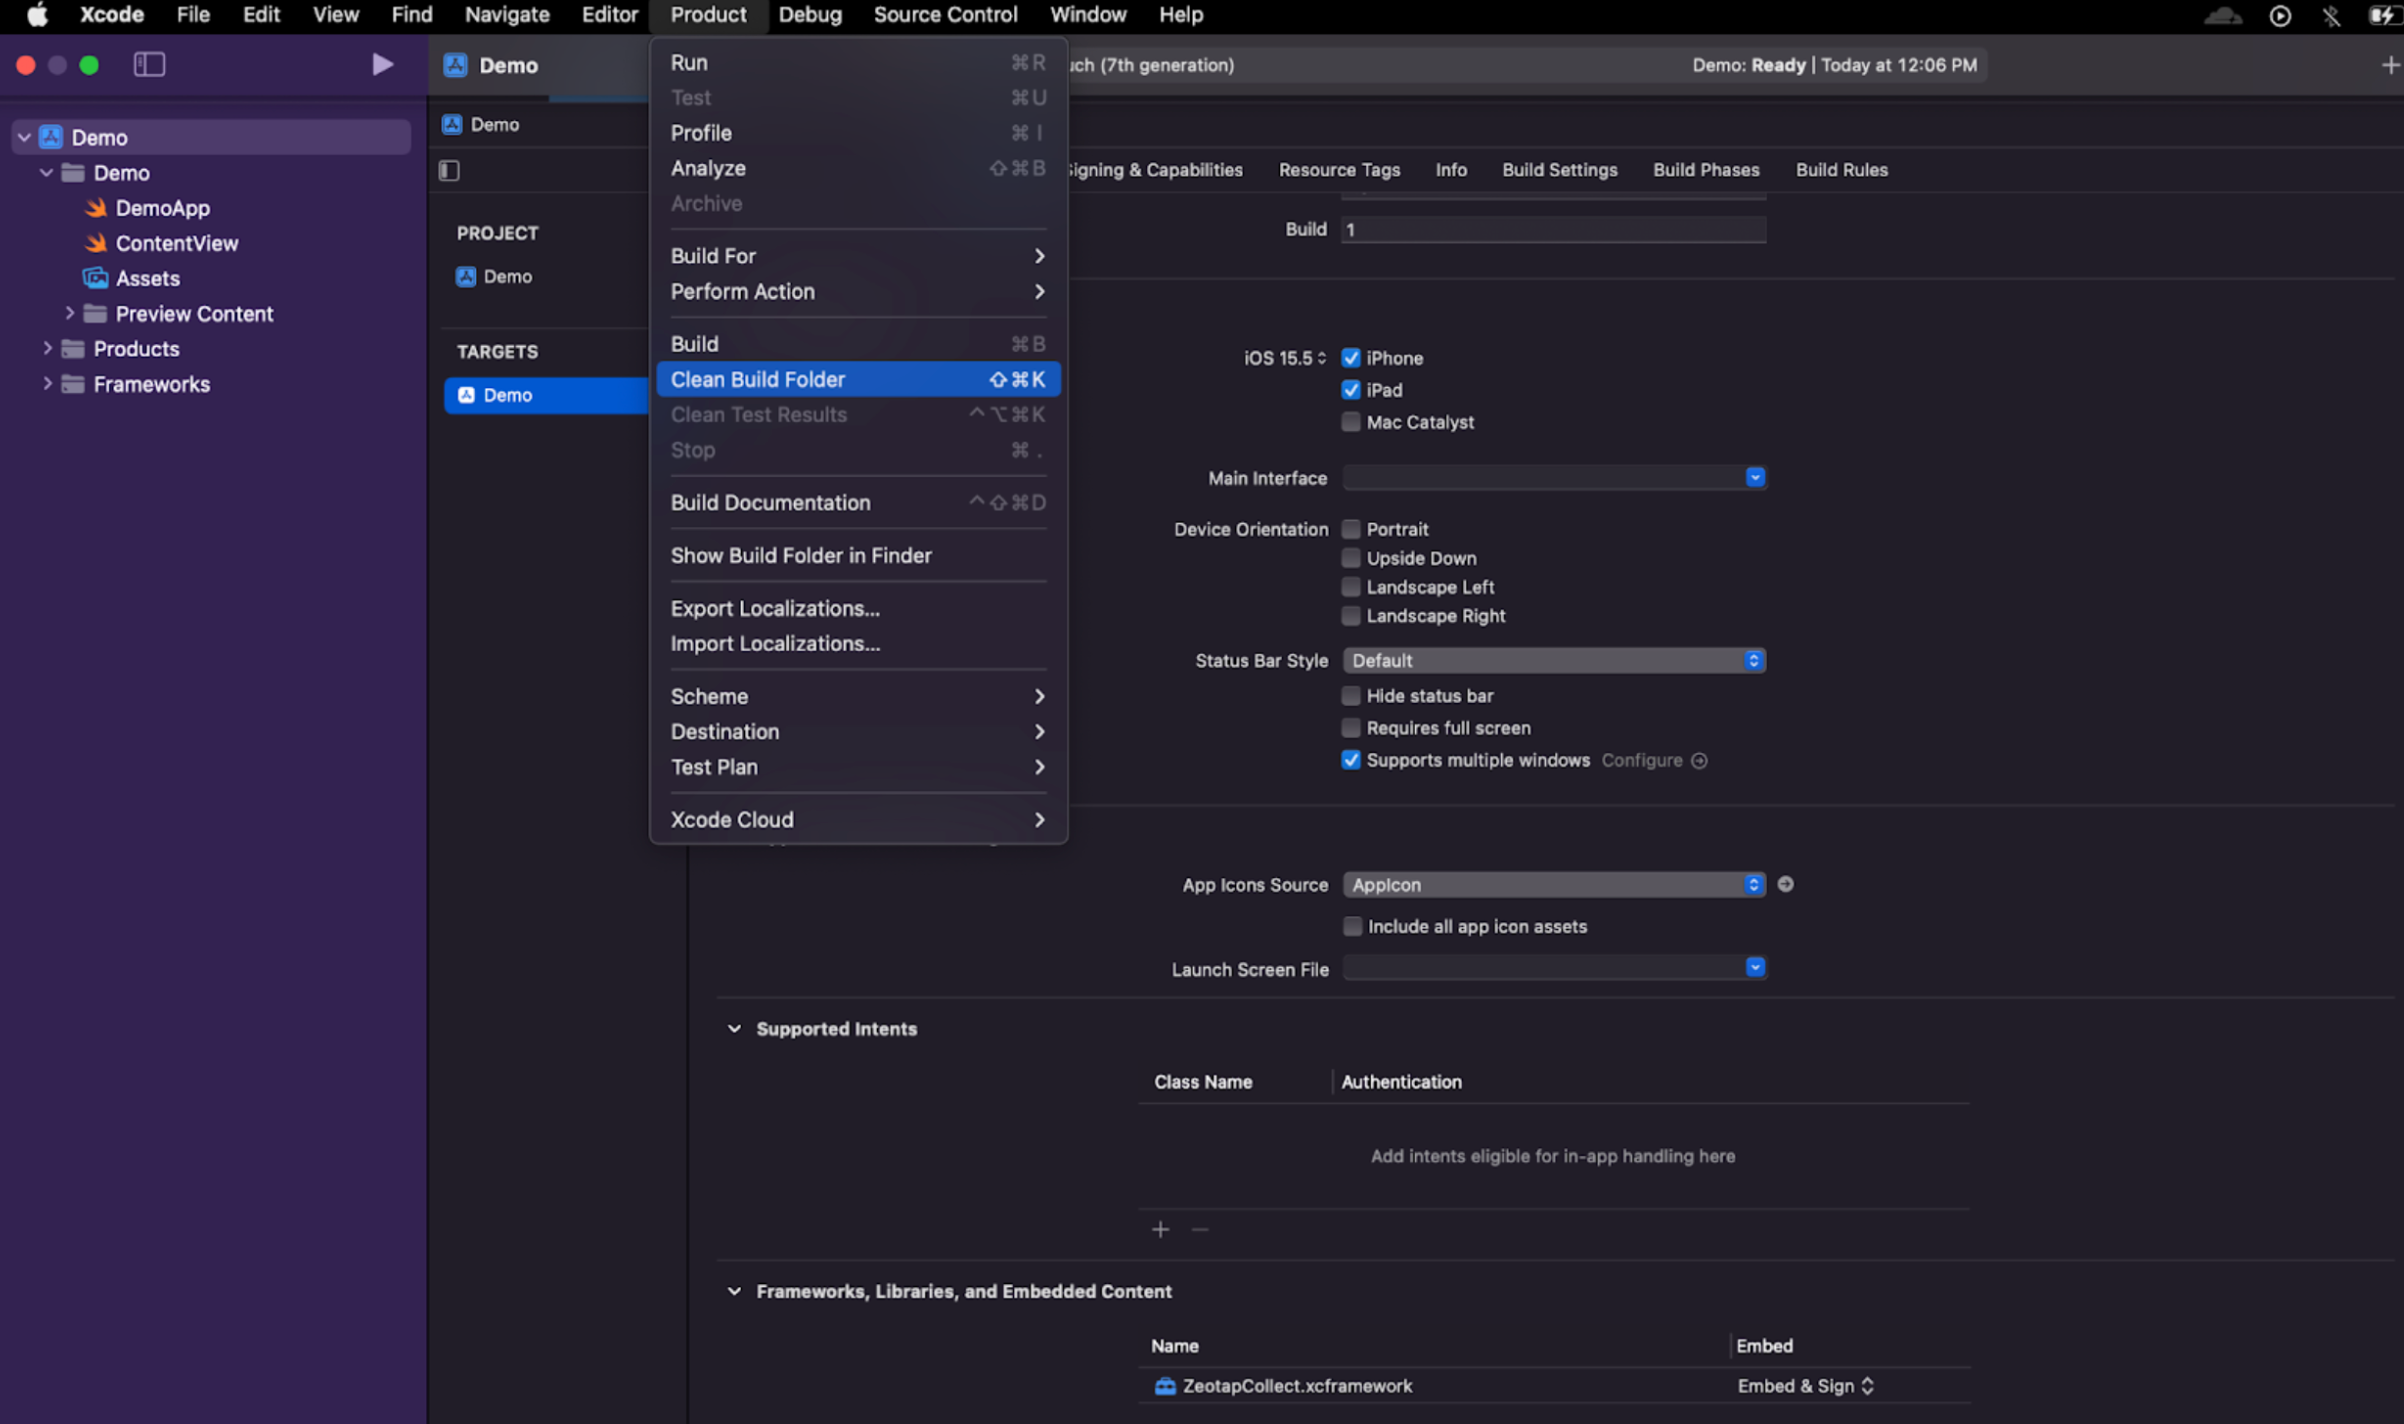Screen dimensions: 2404x1424
Task: Click the Configure link
Action: 1641,760
